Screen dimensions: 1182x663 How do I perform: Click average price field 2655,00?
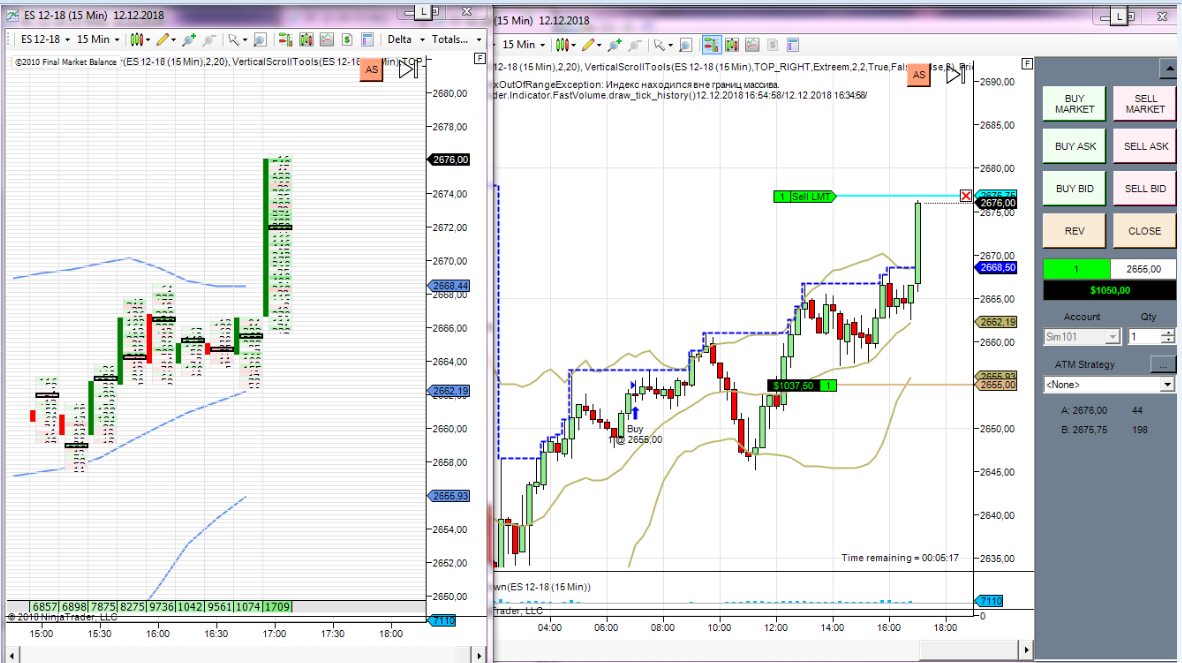1143,269
